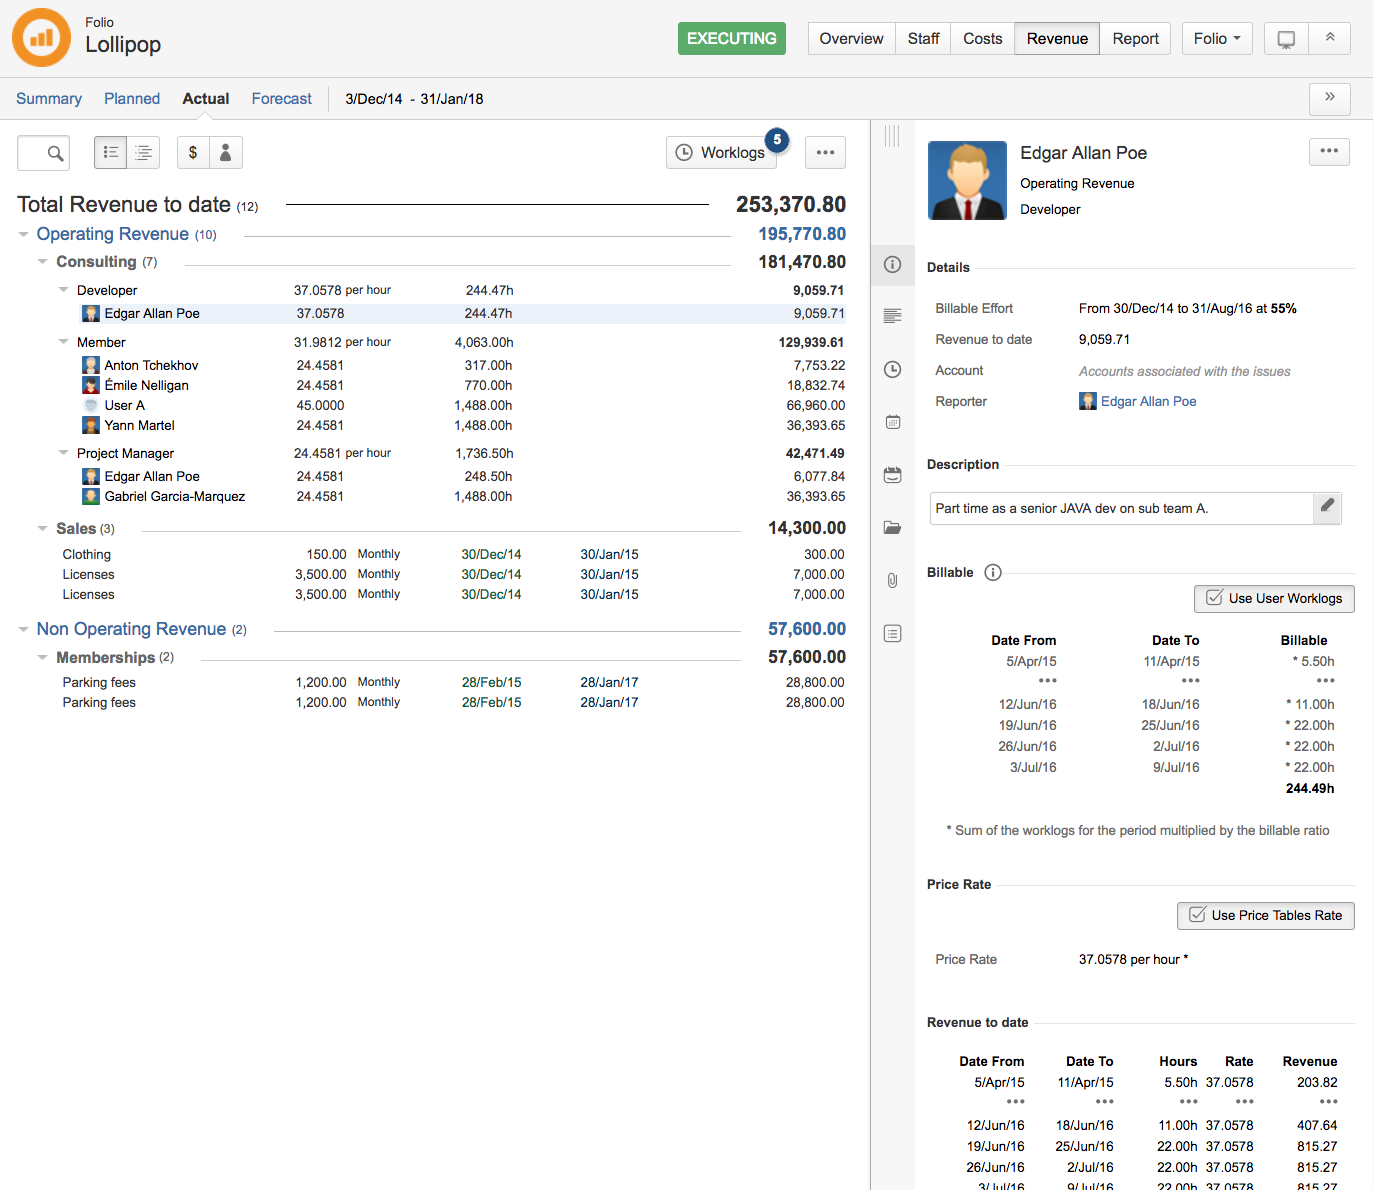Edit description with pencil icon
Viewport: 1373px width, 1190px height.
(x=1327, y=507)
